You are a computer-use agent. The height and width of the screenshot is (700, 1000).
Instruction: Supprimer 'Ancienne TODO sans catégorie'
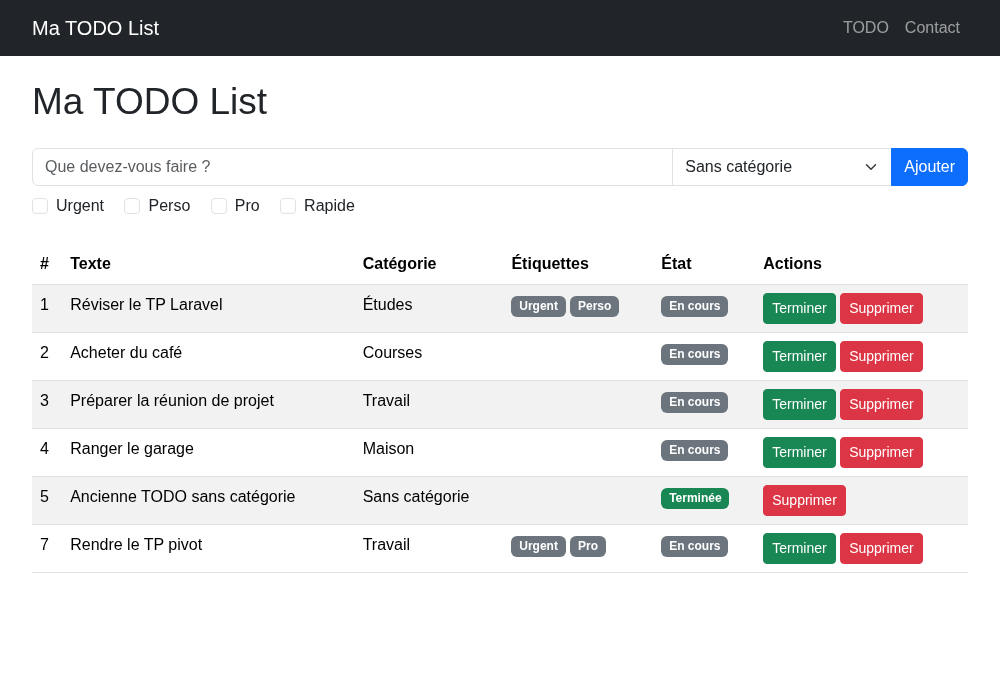[x=804, y=500]
